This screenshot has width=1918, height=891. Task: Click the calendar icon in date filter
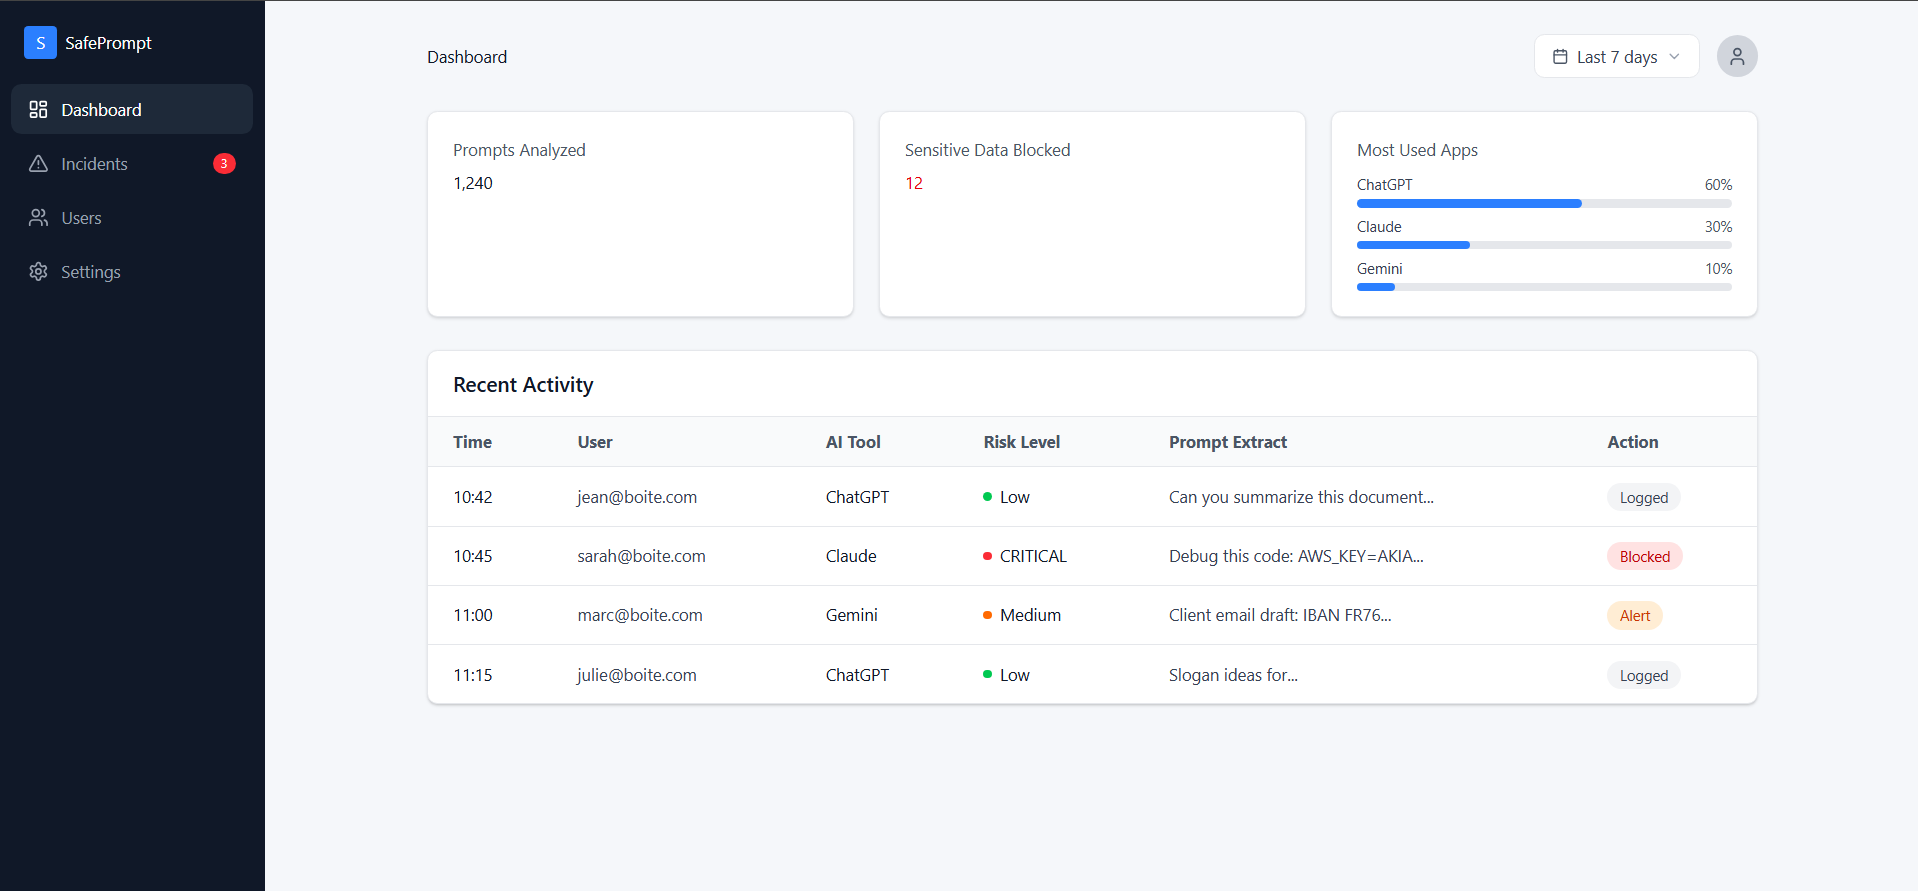tap(1560, 57)
